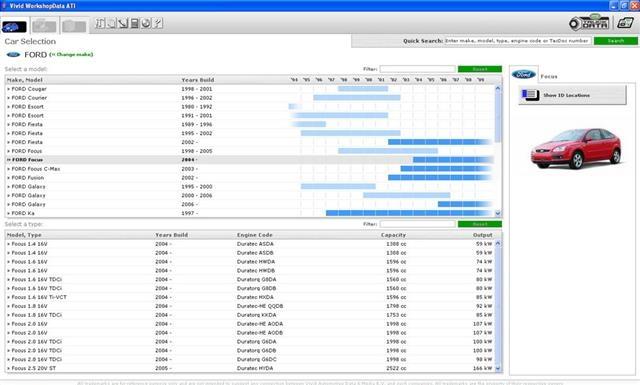Click the Quick Search input field
Image resolution: width=640 pixels, height=385 pixels.
(x=517, y=41)
